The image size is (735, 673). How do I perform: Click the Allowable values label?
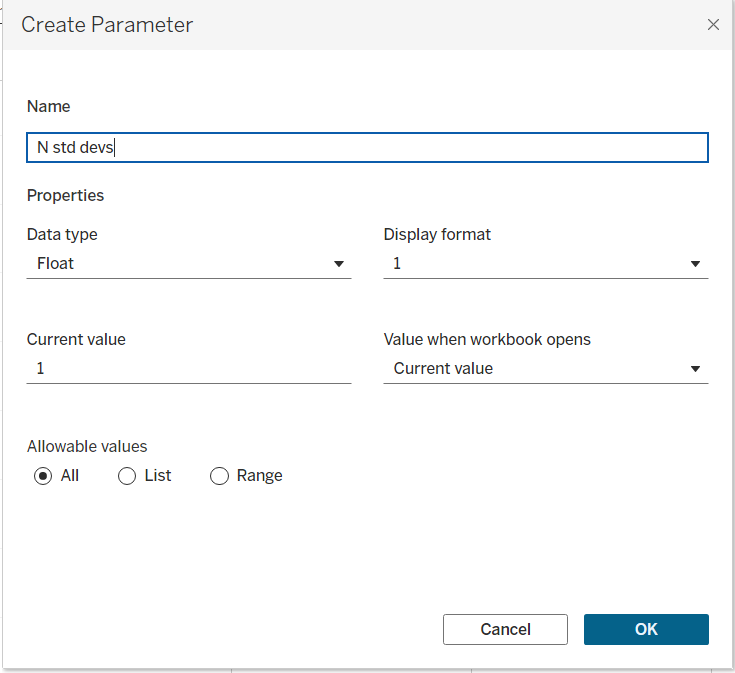tap(87, 446)
